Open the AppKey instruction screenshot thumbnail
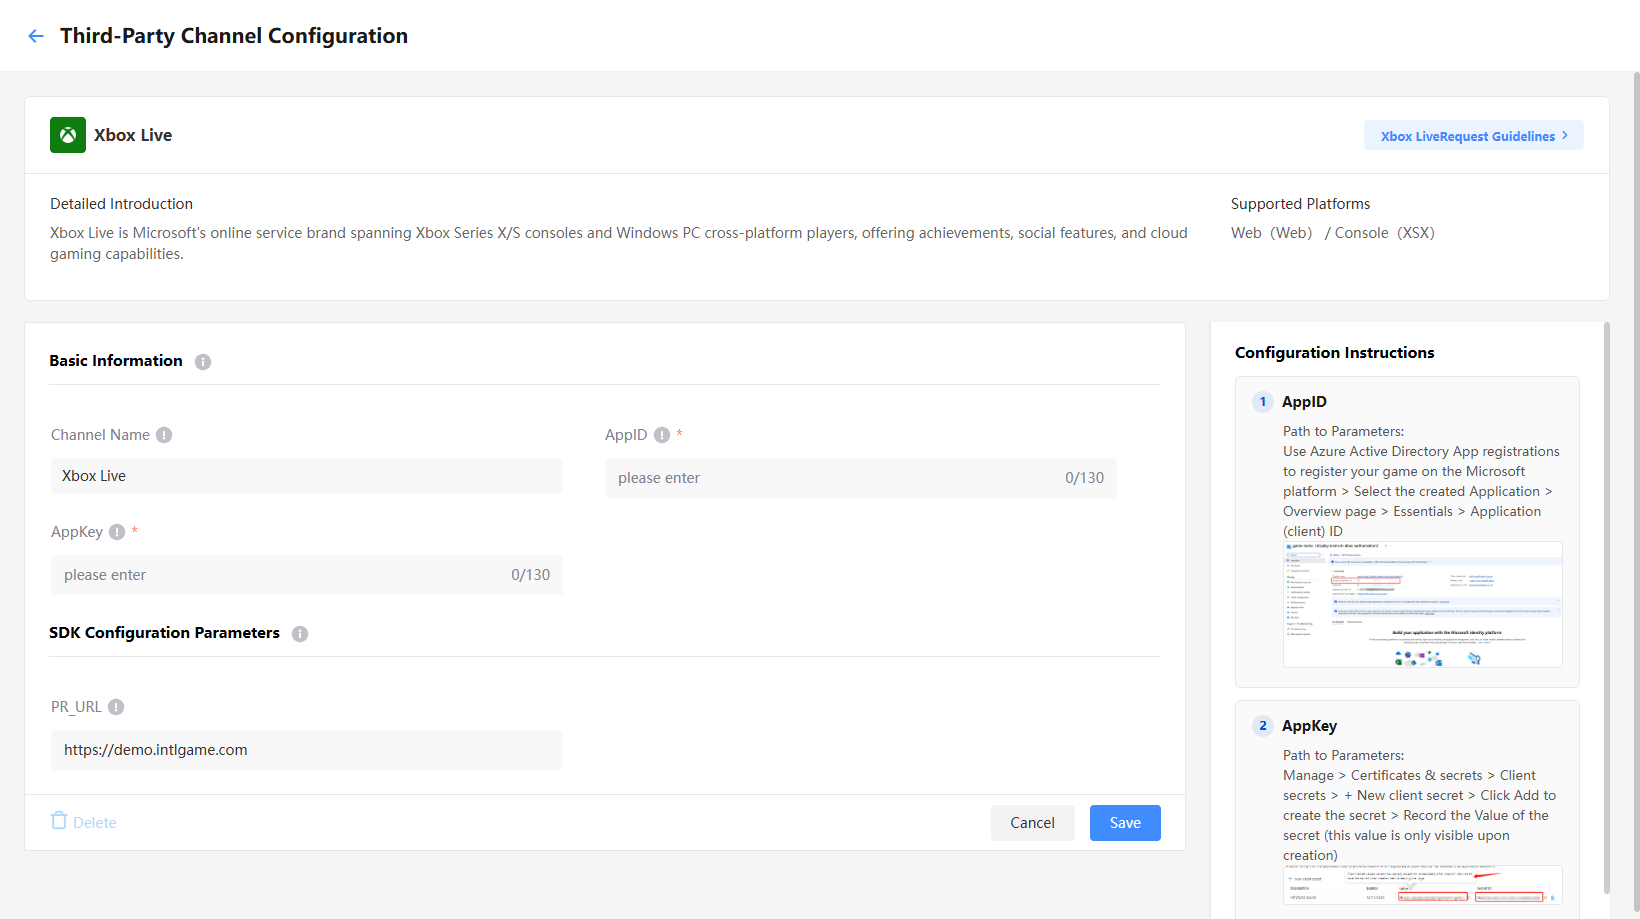The width and height of the screenshot is (1640, 919). click(x=1423, y=885)
